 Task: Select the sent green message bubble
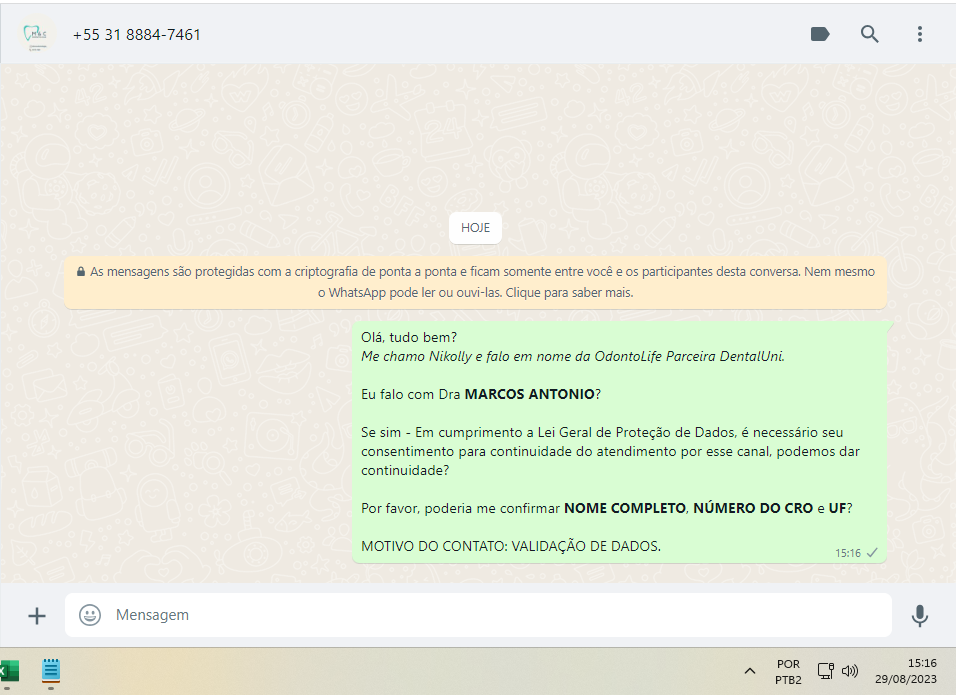click(x=619, y=441)
